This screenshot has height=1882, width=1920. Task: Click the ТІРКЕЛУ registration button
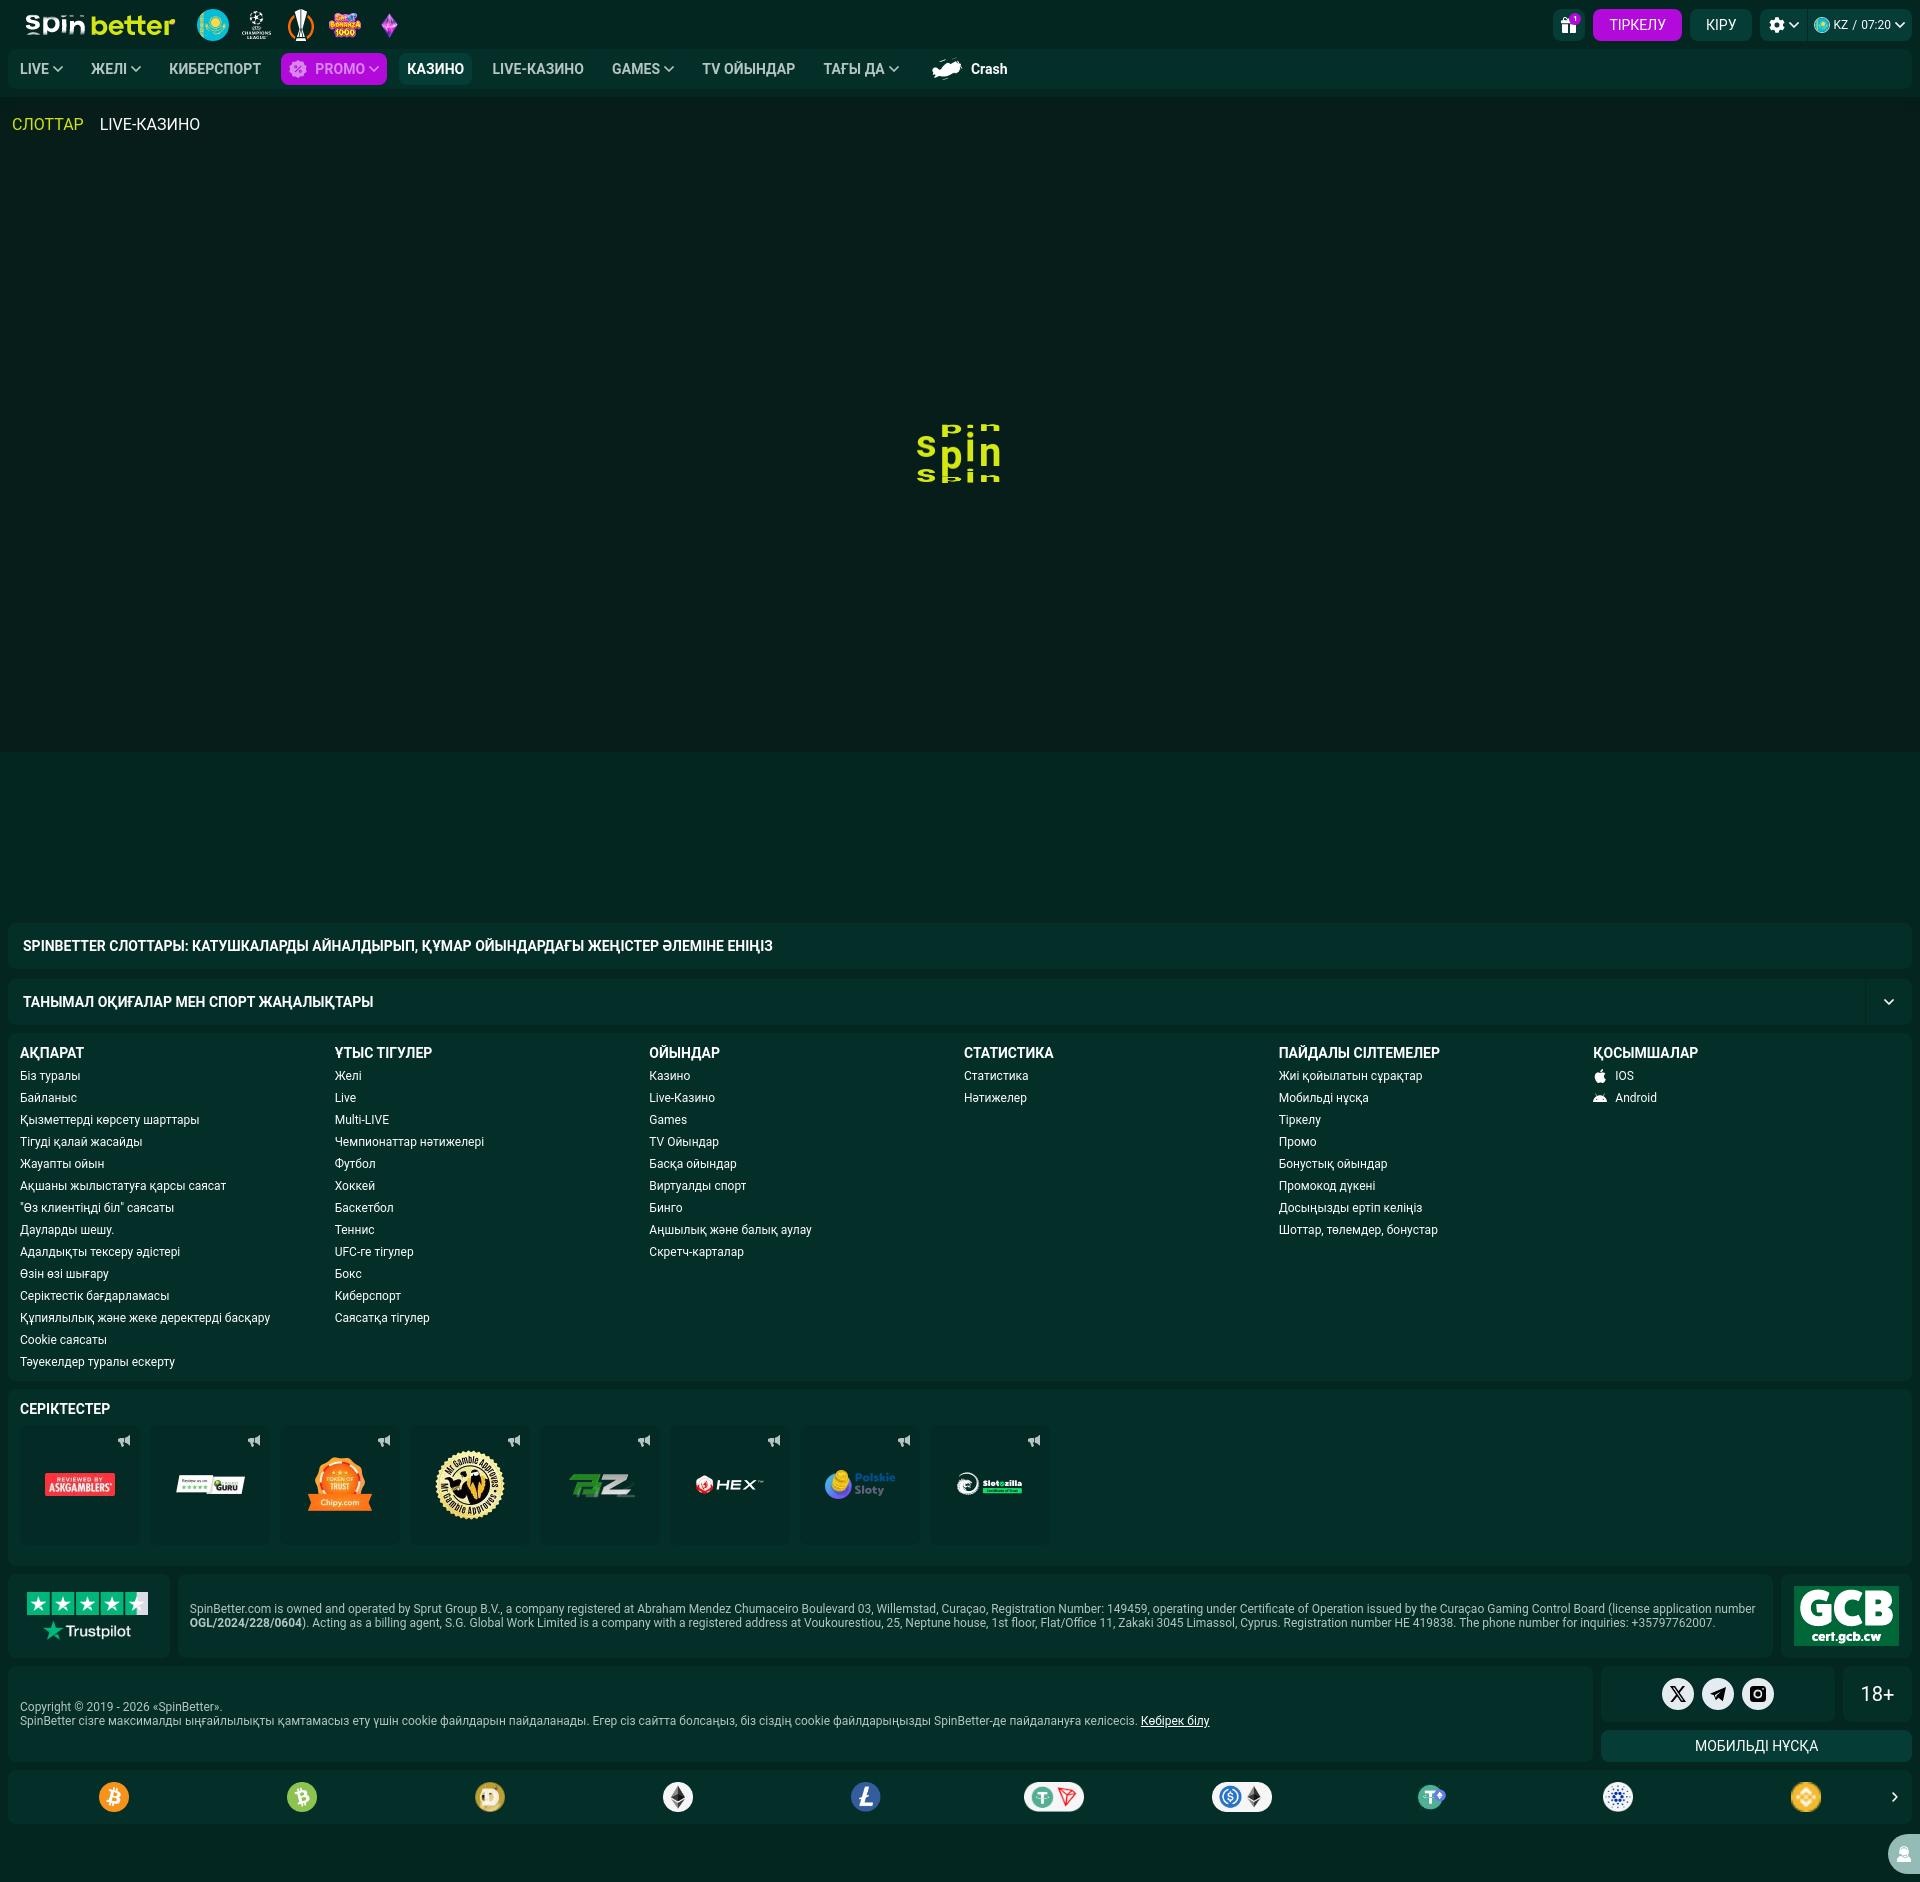pos(1637,25)
